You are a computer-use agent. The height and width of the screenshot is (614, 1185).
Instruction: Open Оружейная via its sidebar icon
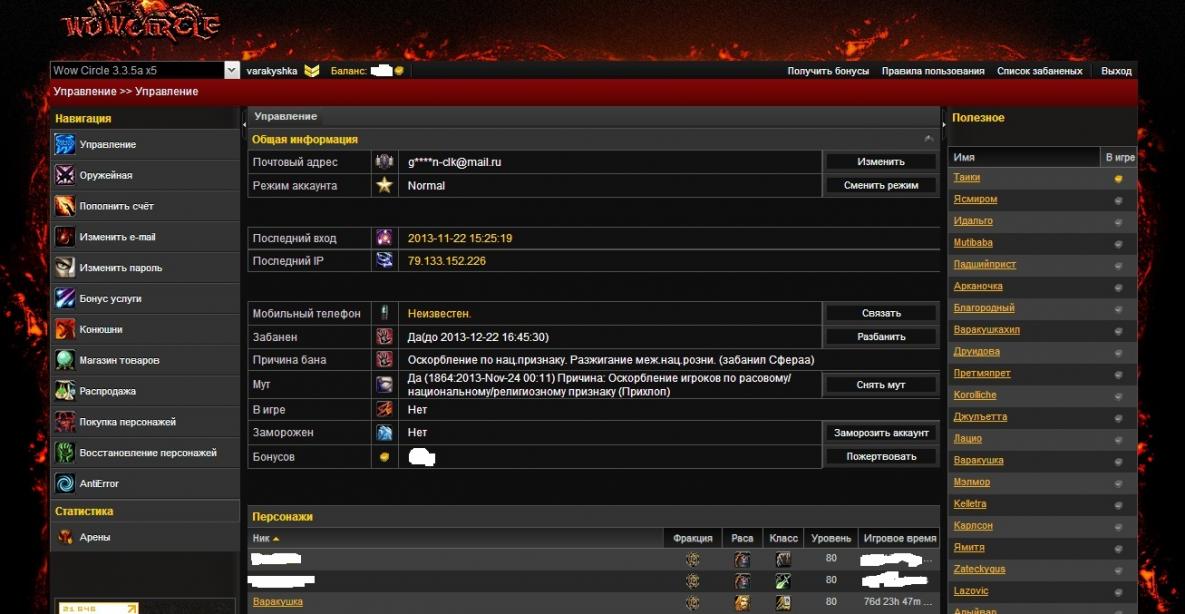(65, 176)
